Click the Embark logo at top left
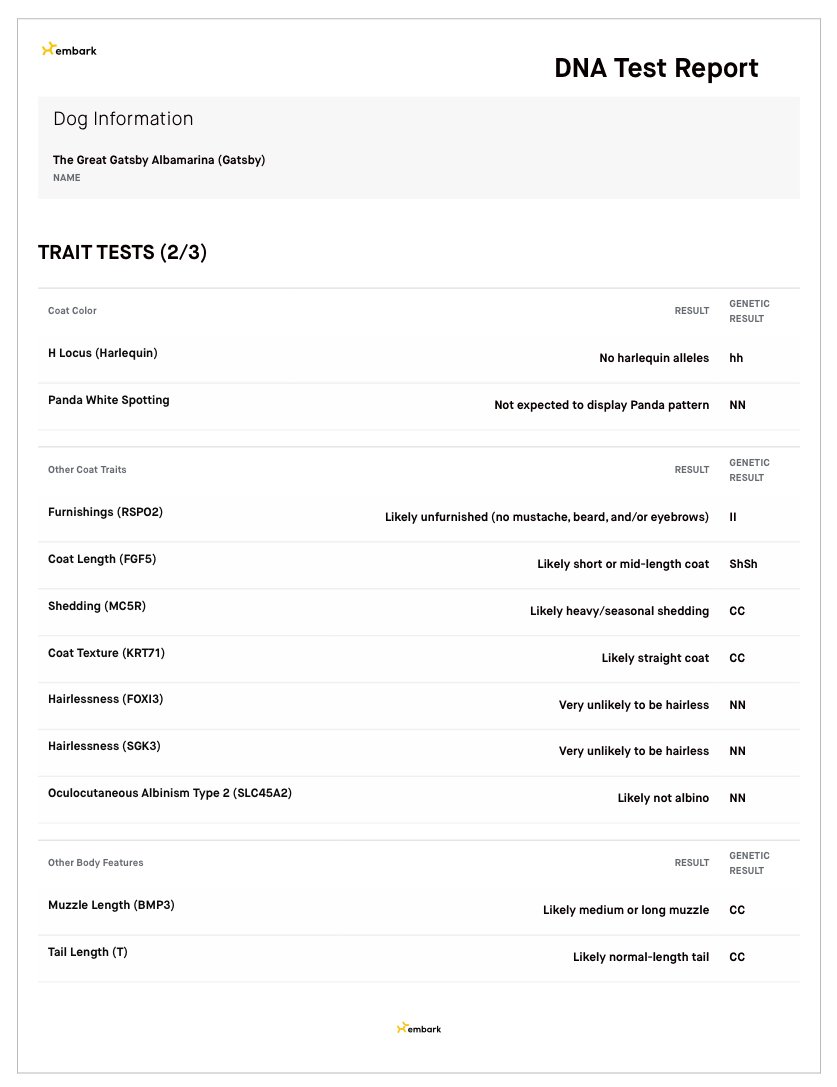Image resolution: width=837 pixels, height=1087 pixels. point(69,50)
